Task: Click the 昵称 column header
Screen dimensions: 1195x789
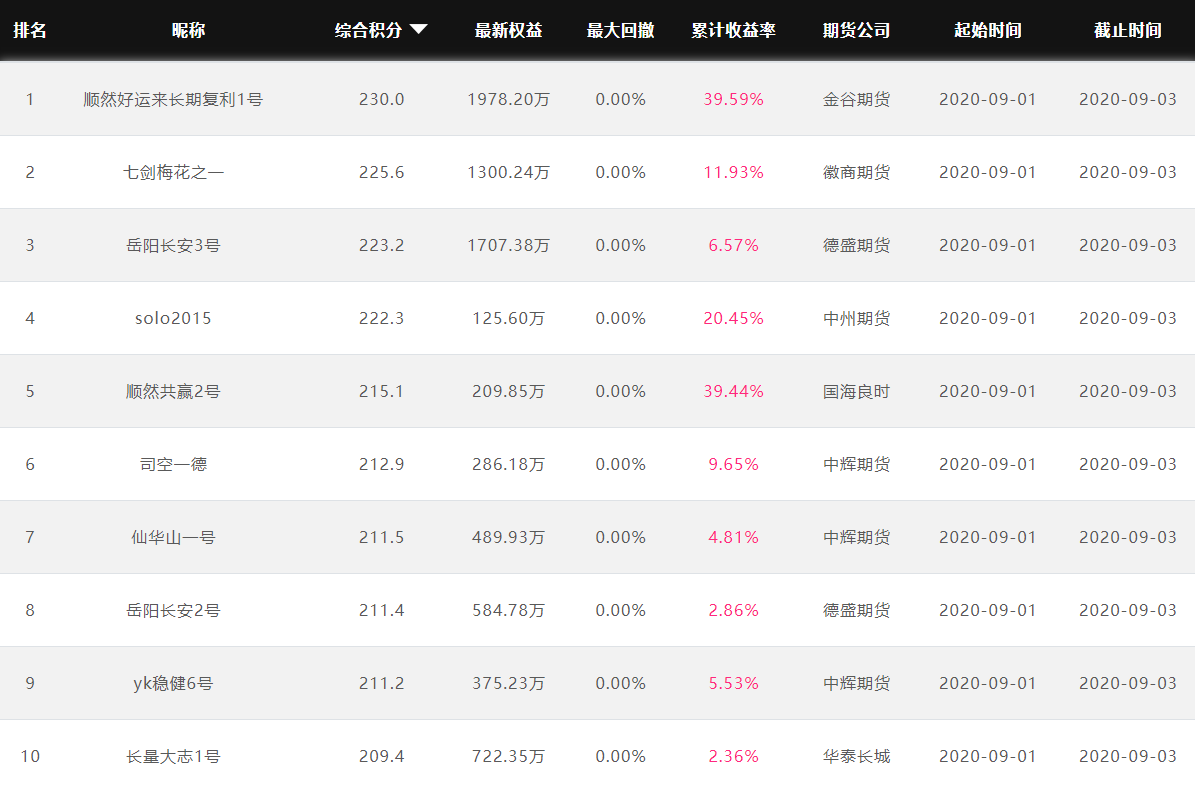Action: point(188,30)
